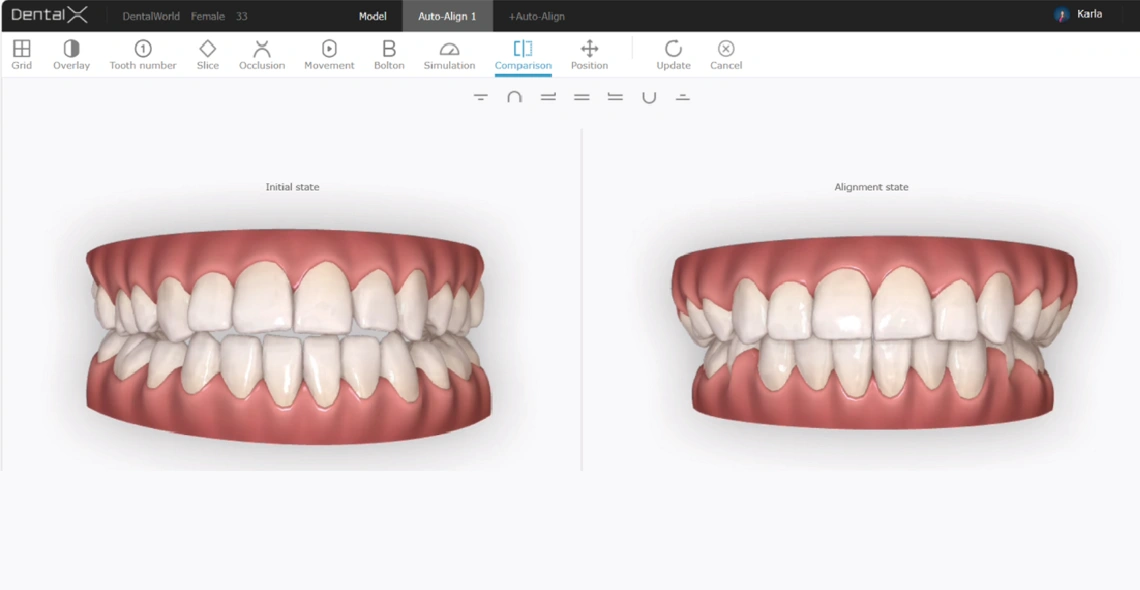Click the Update button
1140x590 pixels.
coord(673,55)
